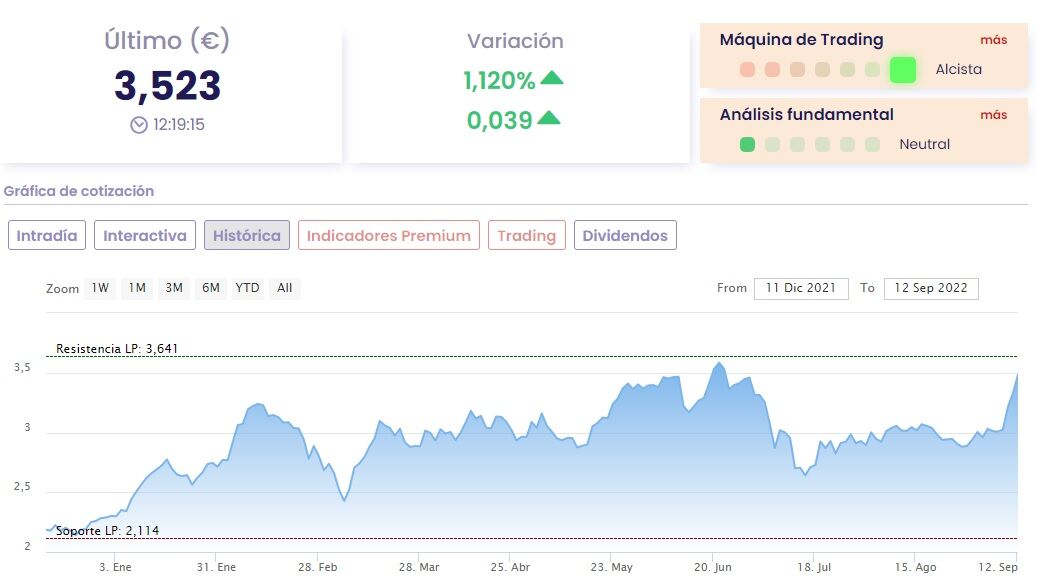
Task: Click the clock icon beside 12:19:15
Action: [139, 125]
